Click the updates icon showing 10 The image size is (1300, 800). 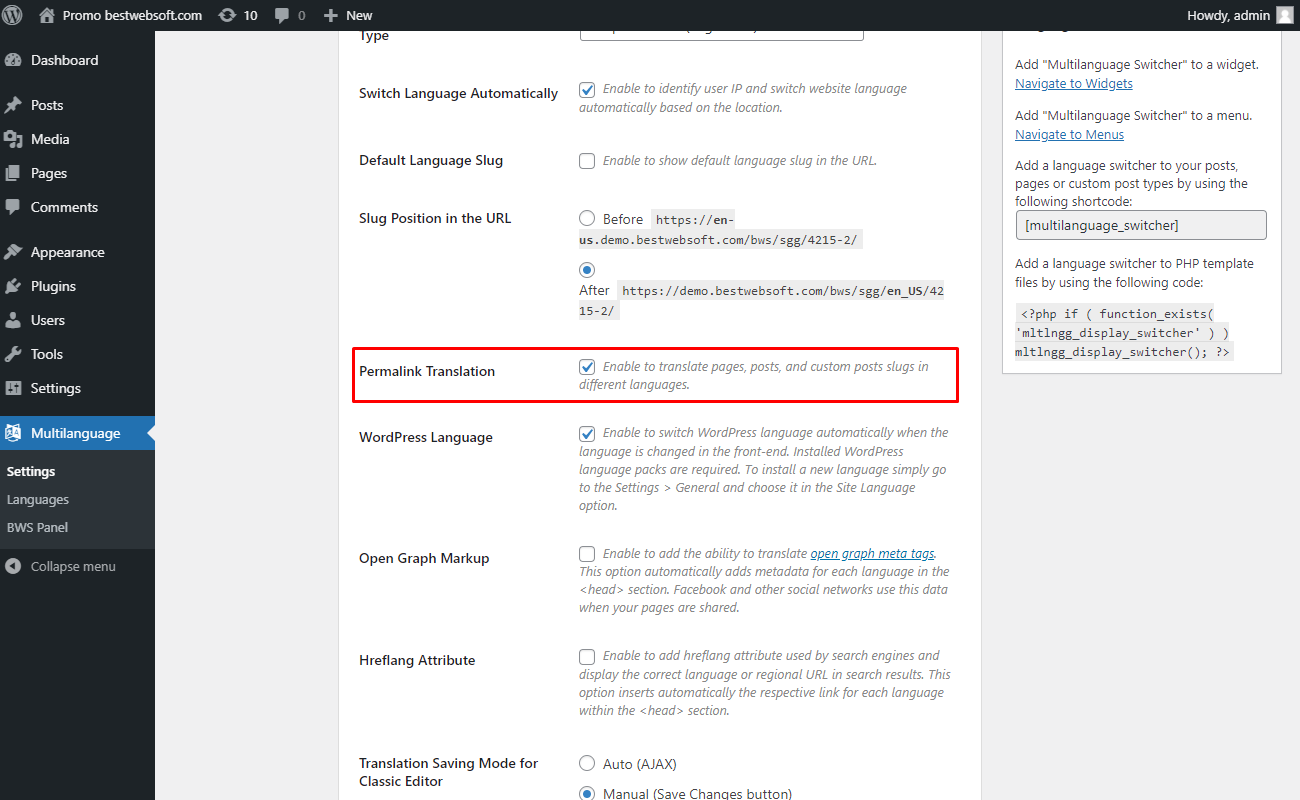[227, 15]
